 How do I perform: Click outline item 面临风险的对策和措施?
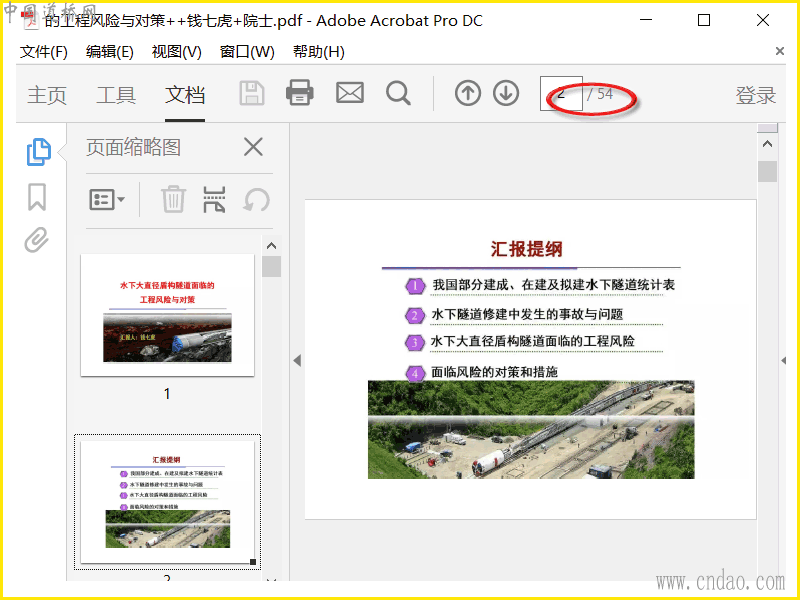(x=494, y=372)
